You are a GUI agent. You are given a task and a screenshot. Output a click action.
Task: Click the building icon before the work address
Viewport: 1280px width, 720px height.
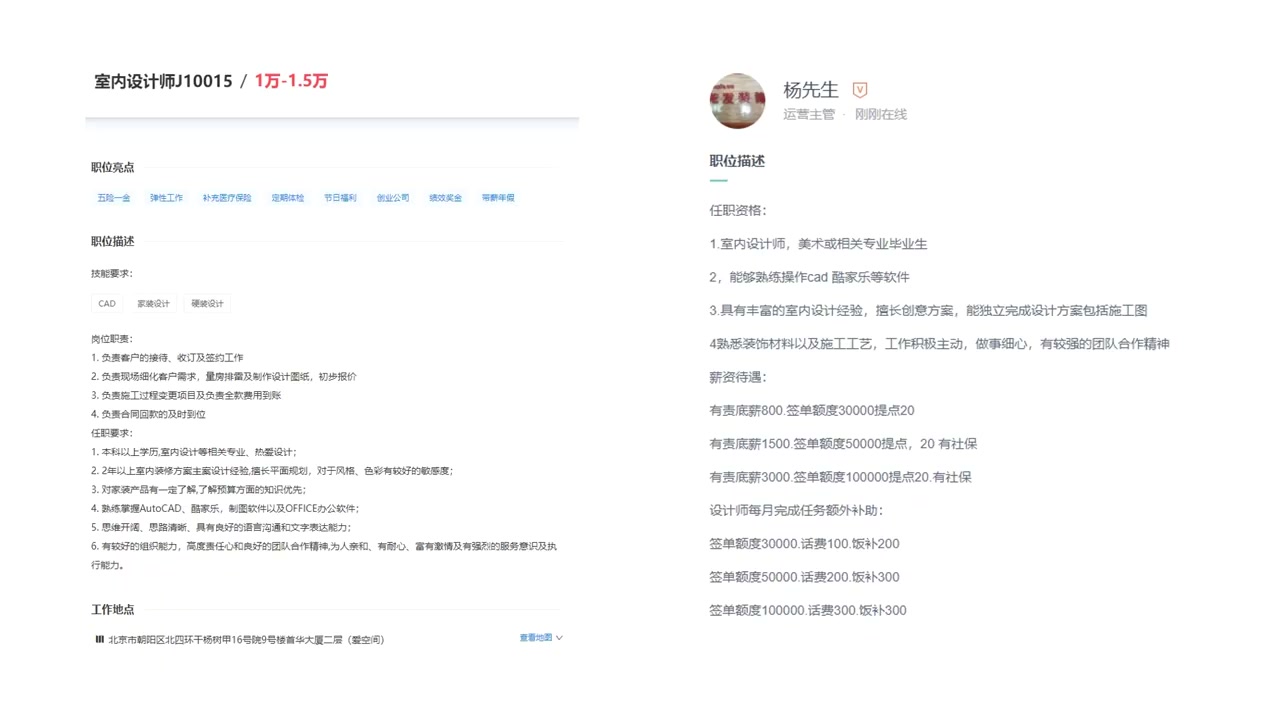[x=99, y=639]
